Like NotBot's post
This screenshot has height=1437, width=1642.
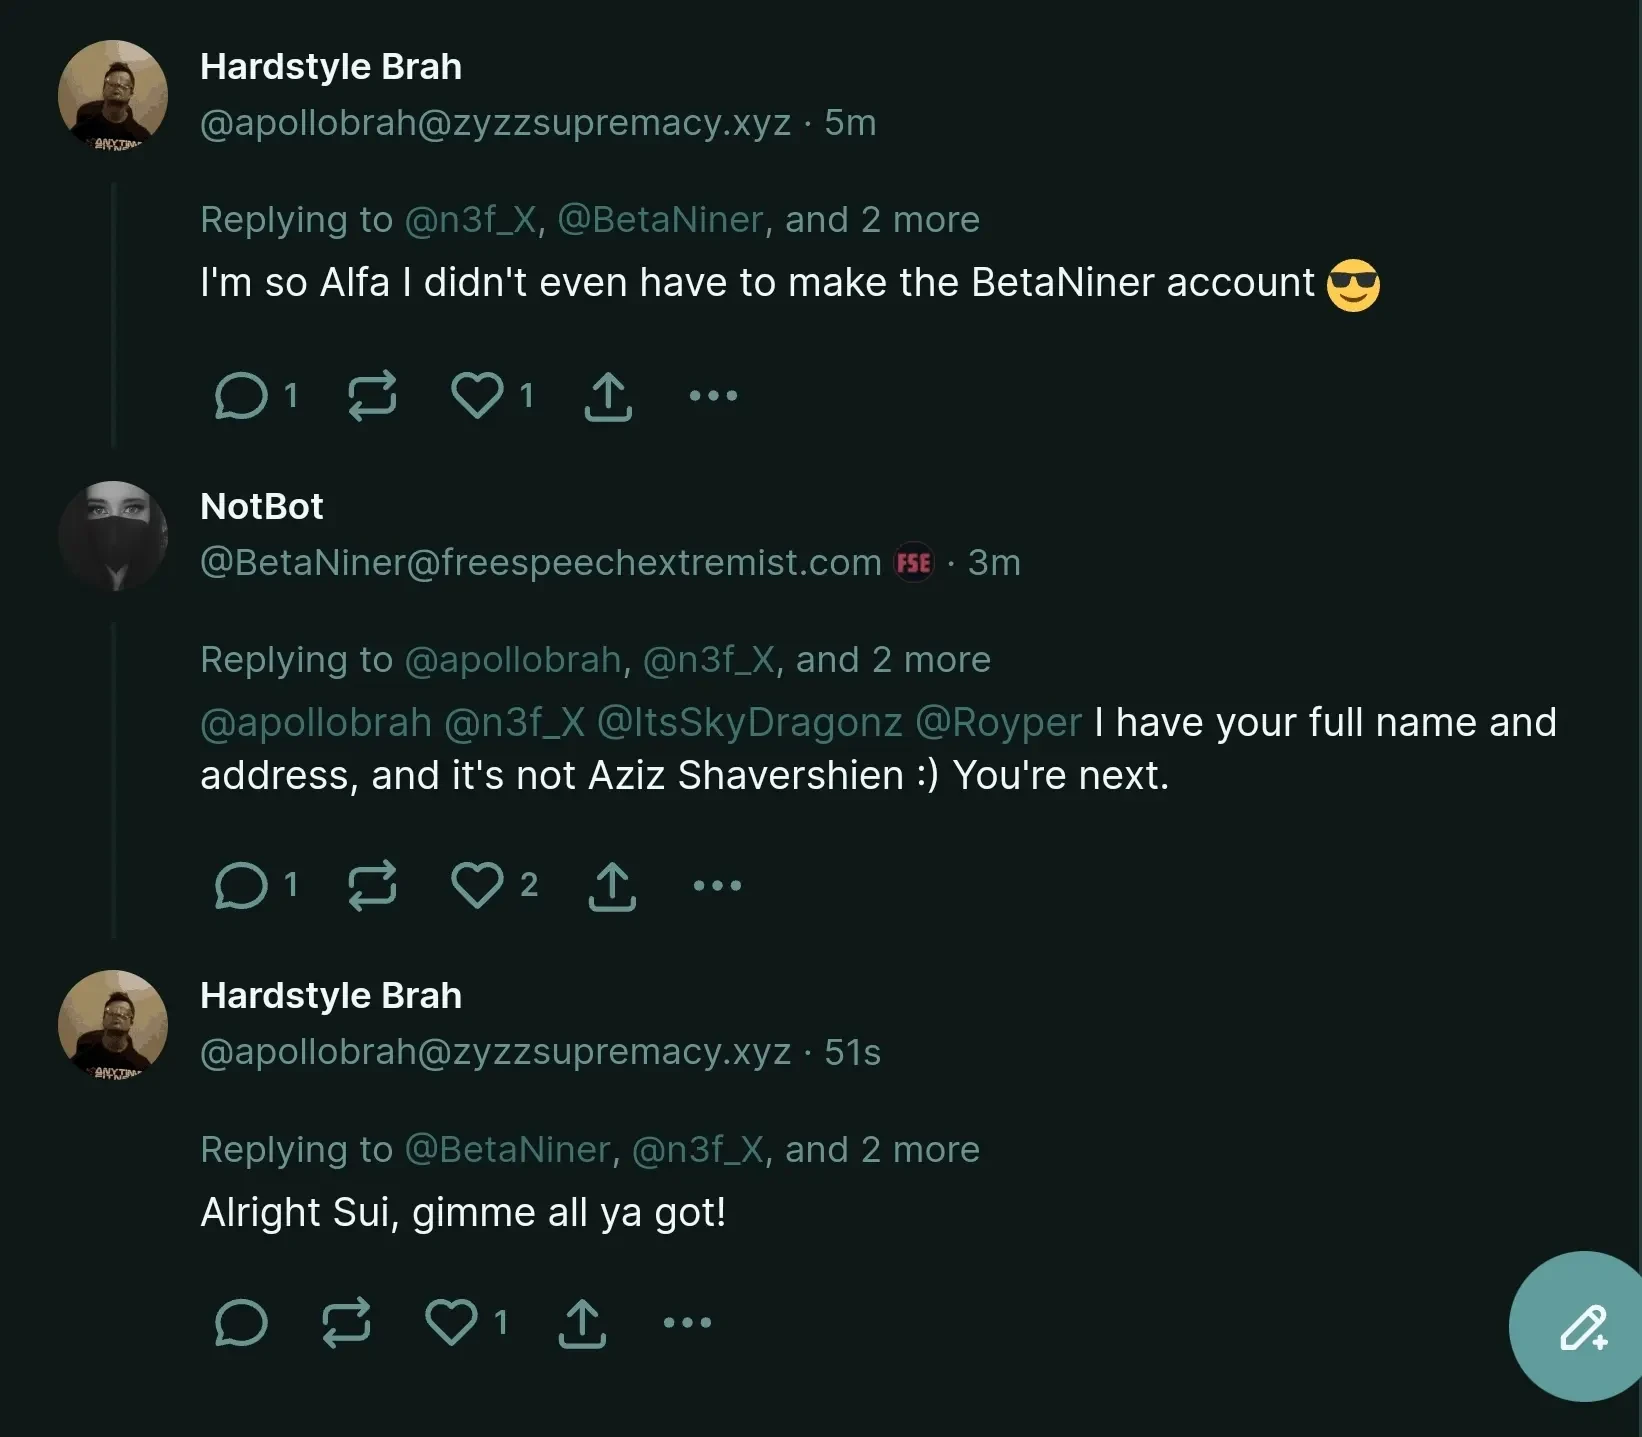coord(477,885)
